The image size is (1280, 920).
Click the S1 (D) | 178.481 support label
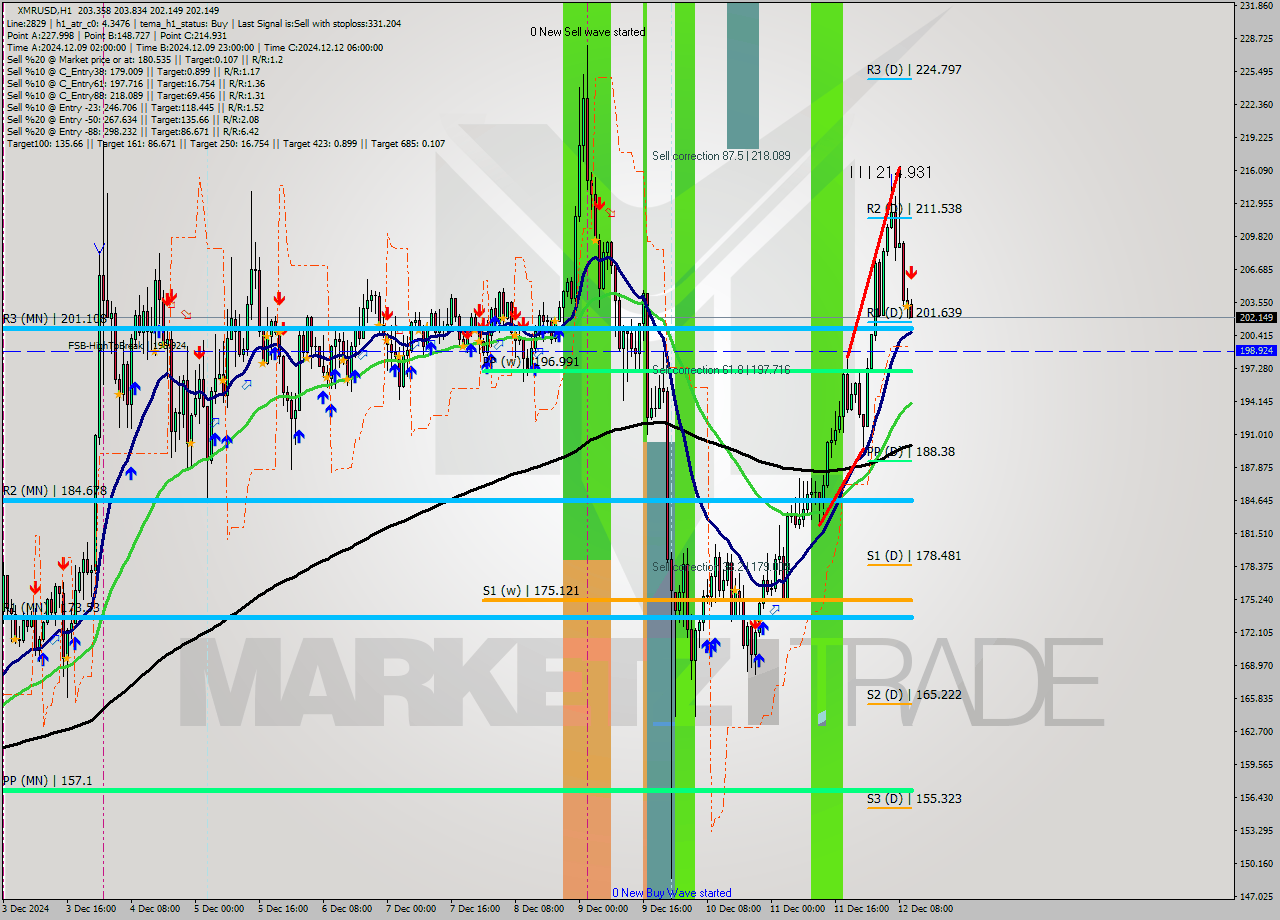tap(914, 556)
